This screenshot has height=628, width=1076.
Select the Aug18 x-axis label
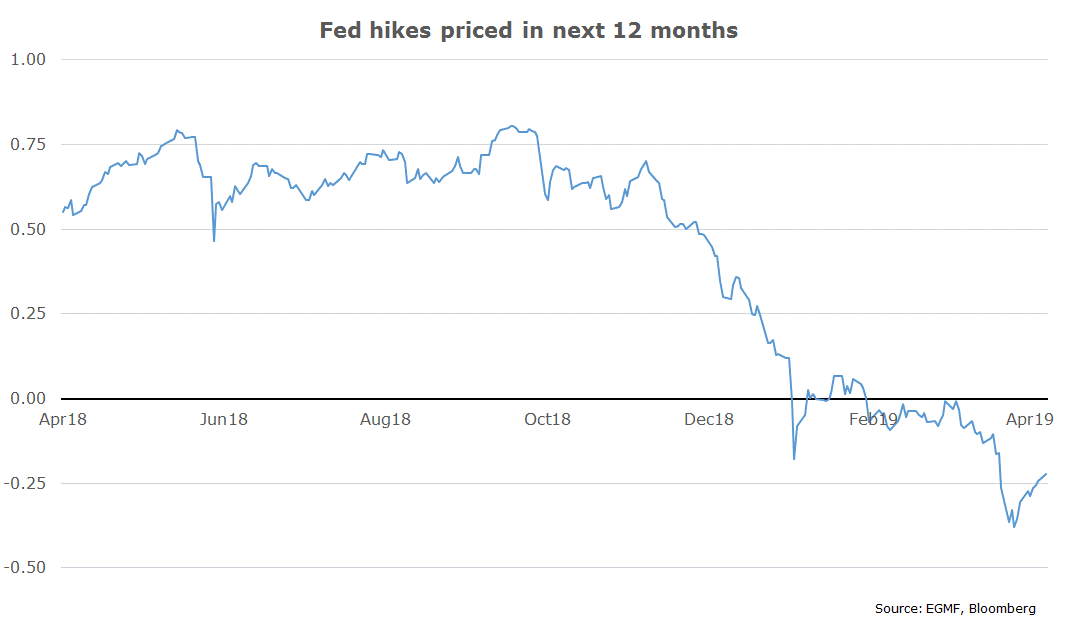coord(385,419)
